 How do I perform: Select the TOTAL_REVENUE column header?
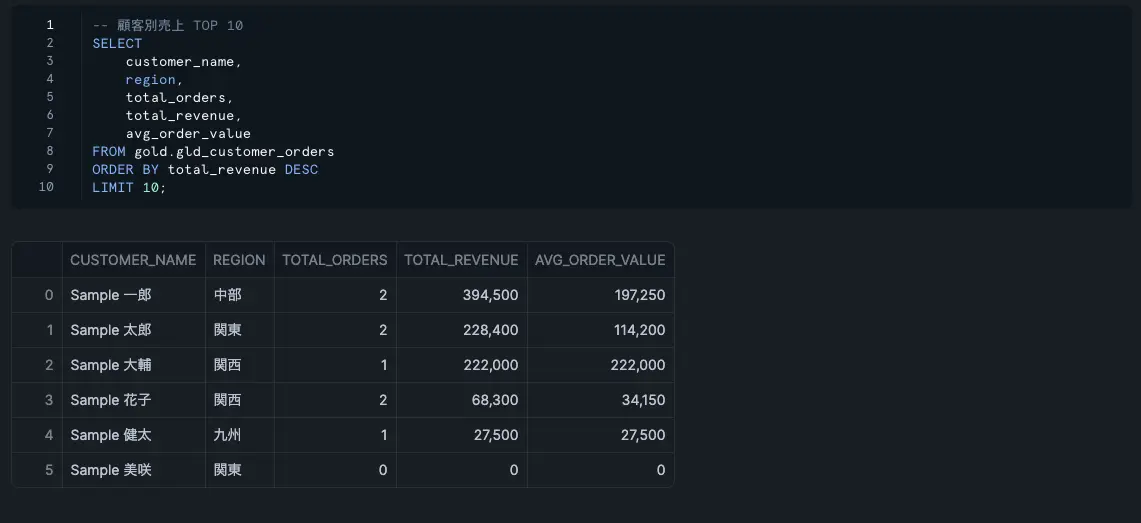(x=461, y=260)
